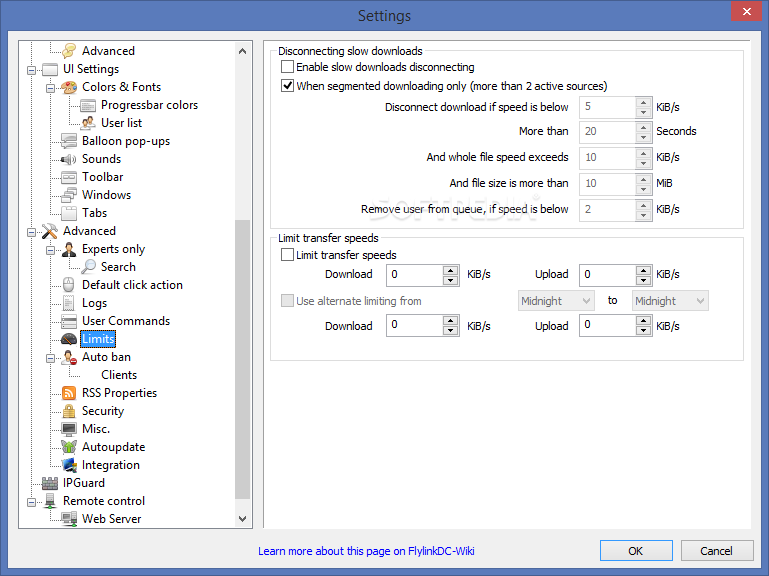Click the Default click action mouse icon
The height and width of the screenshot is (576, 769).
69,285
